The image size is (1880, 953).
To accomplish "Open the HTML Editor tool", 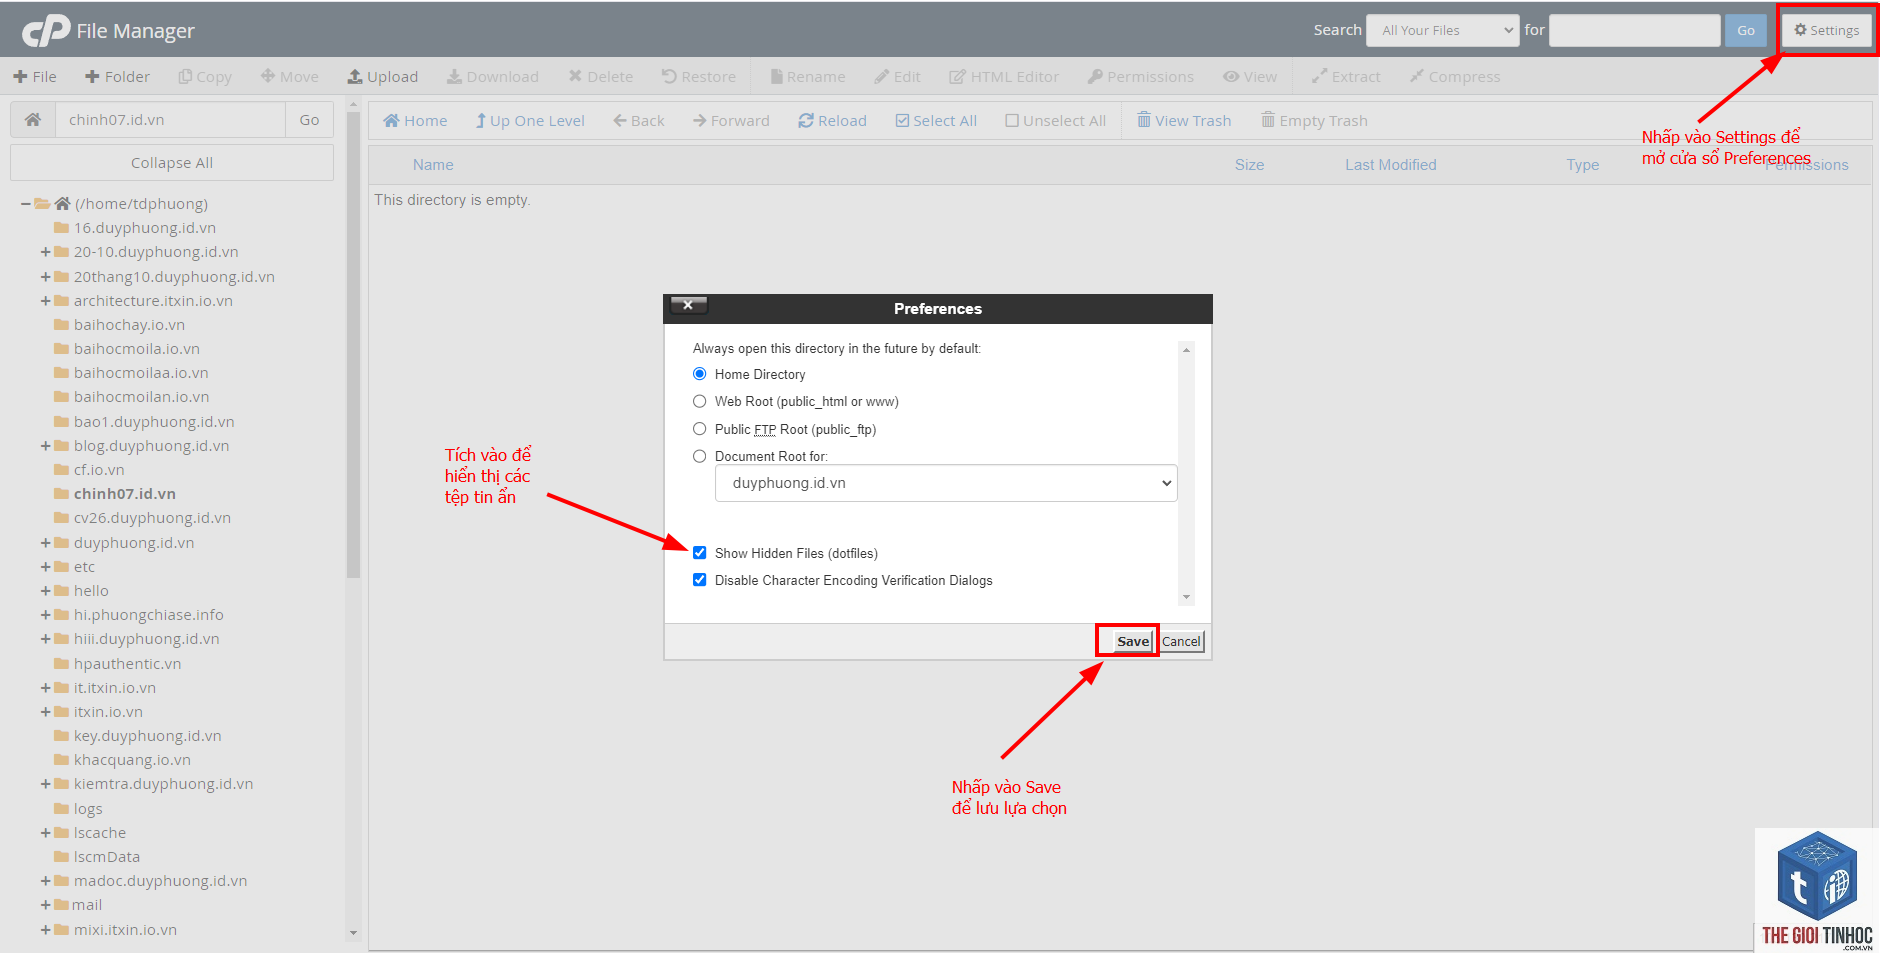I will 1003,77.
